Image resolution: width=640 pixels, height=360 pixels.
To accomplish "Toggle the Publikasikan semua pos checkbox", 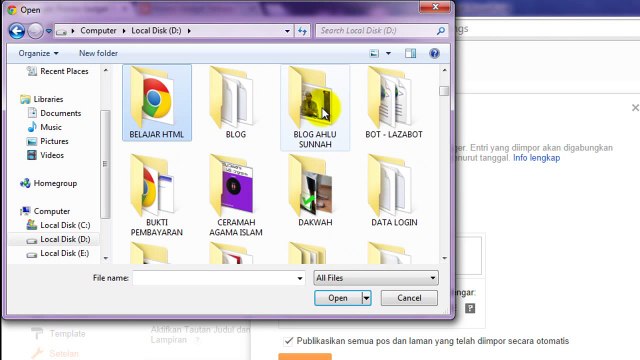I will (x=289, y=341).
